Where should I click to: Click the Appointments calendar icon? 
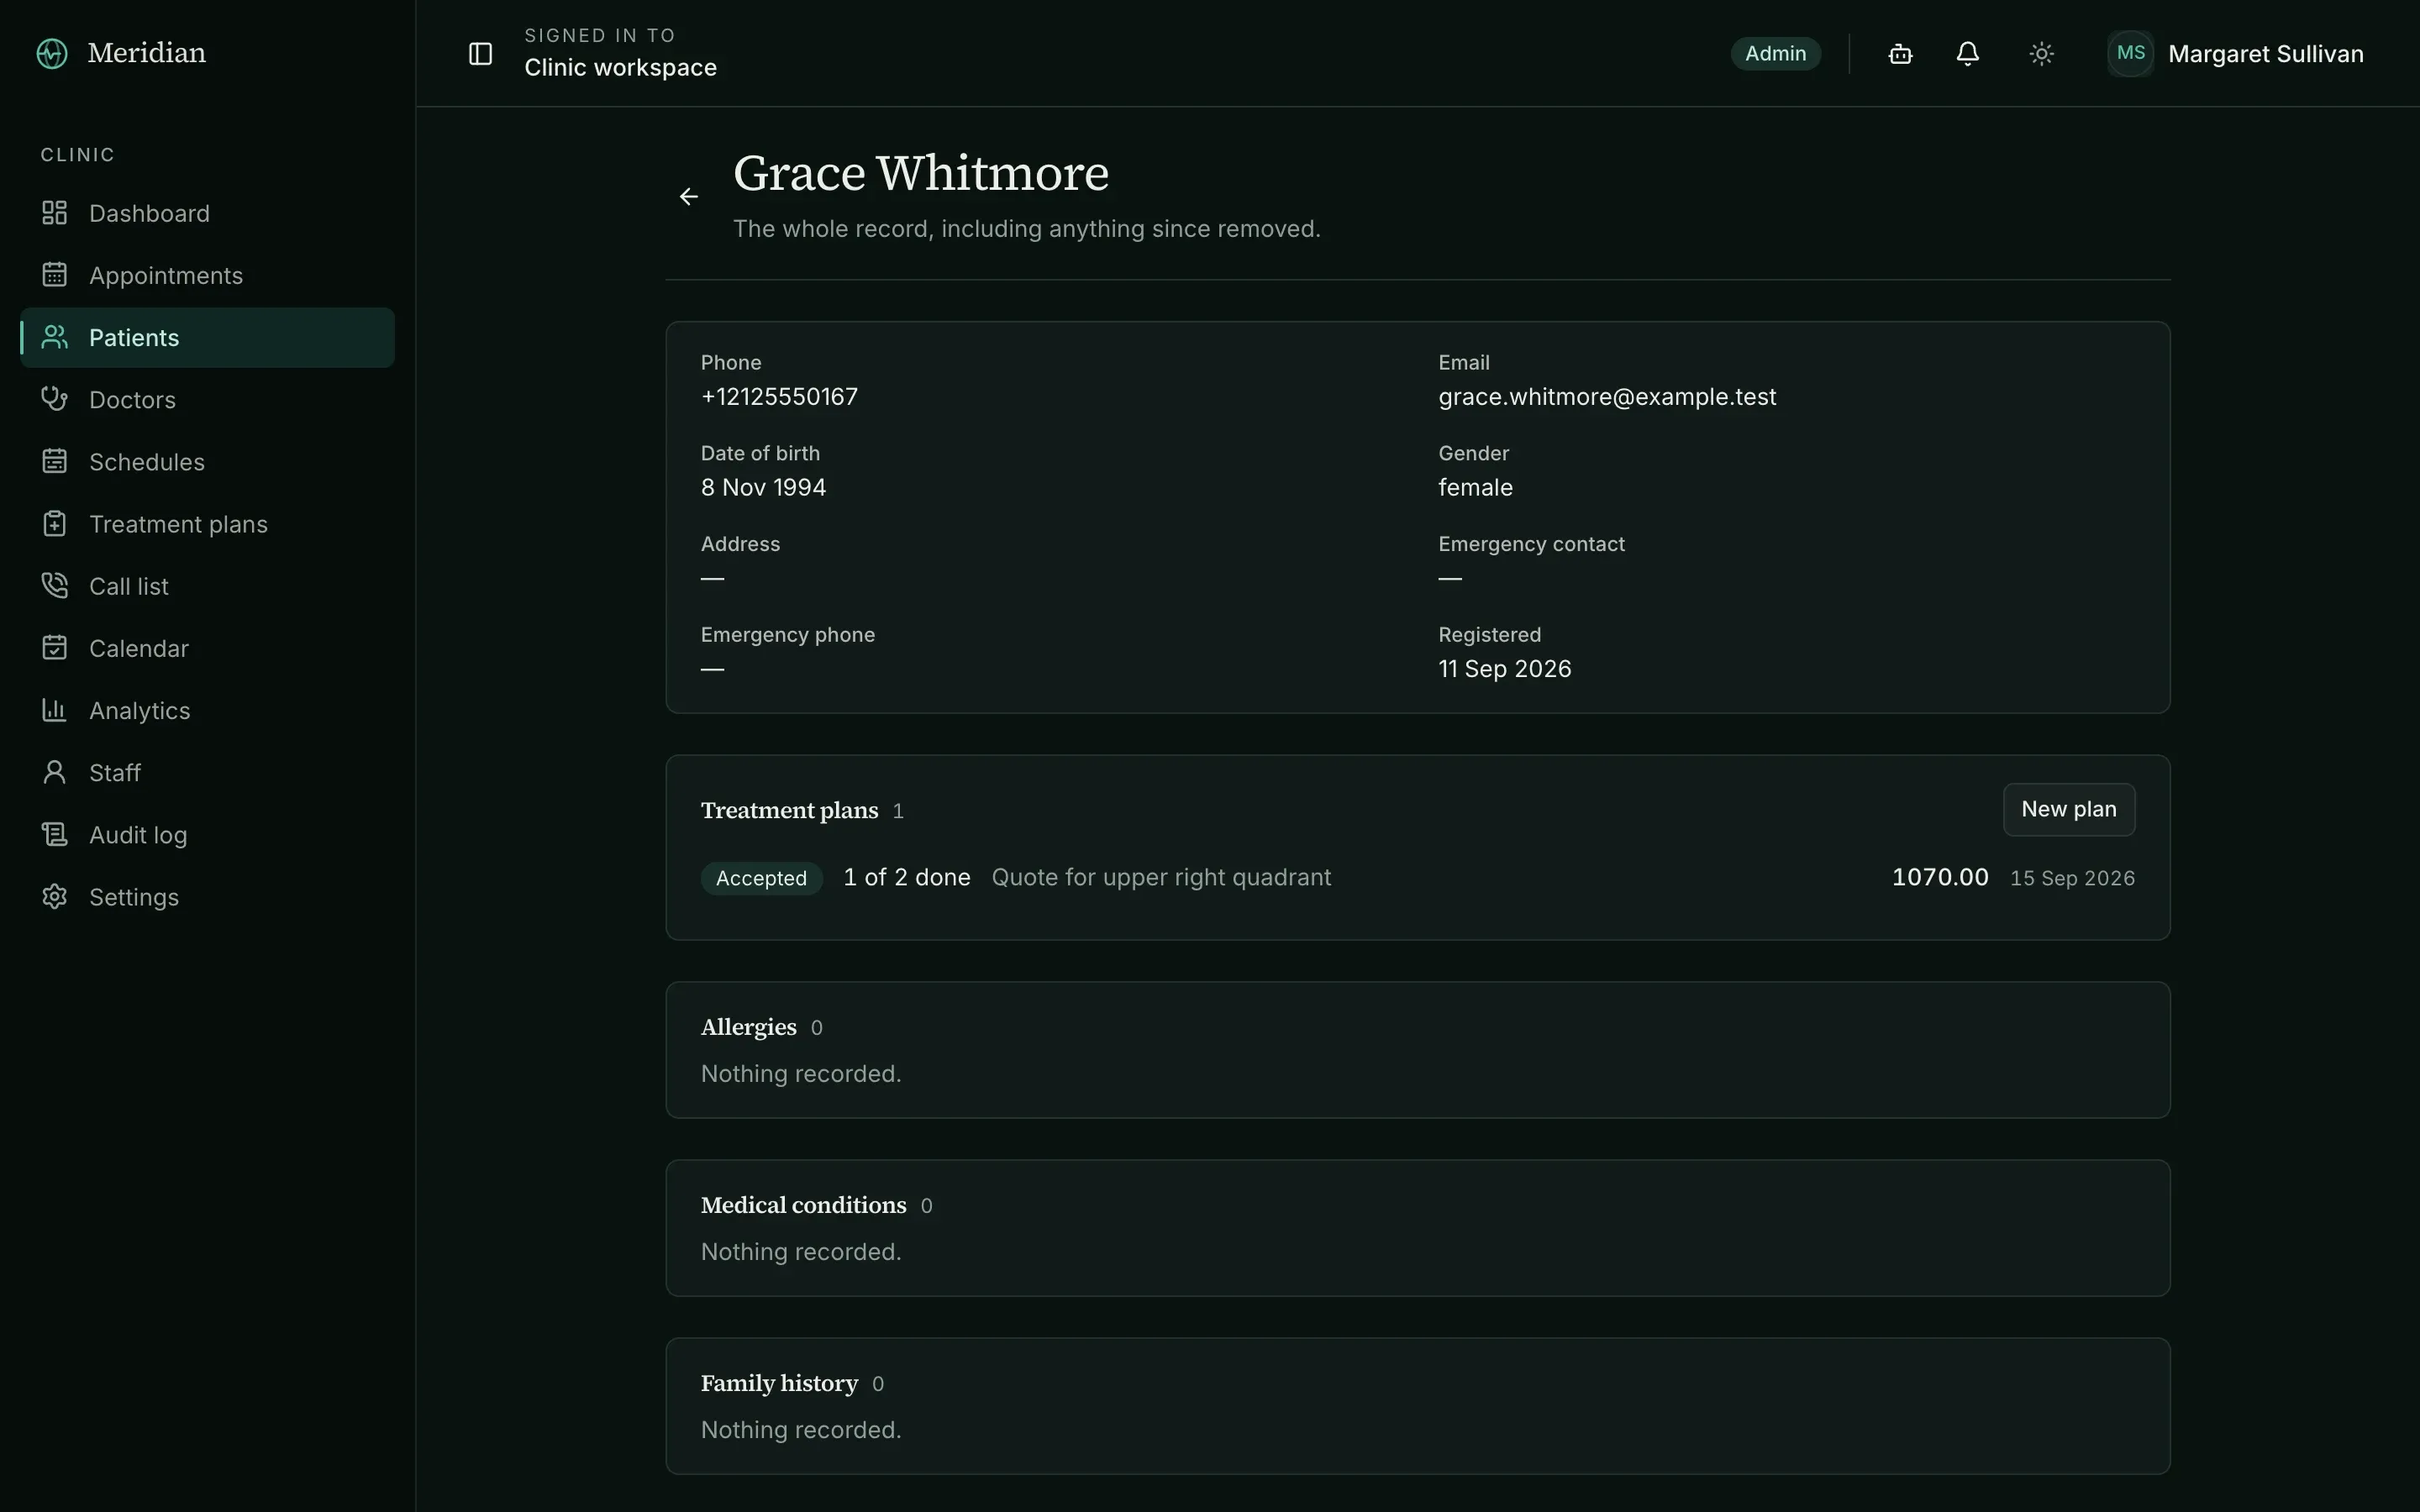[x=54, y=275]
